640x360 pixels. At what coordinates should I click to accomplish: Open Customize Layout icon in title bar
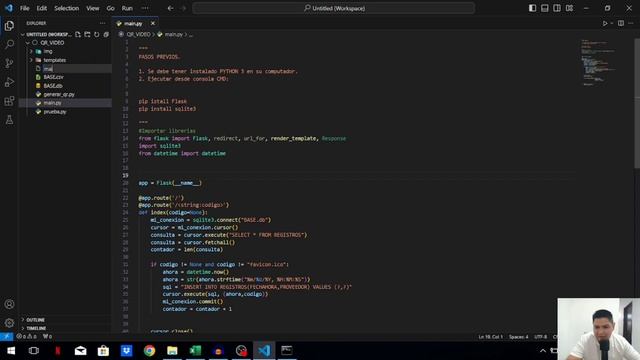[x=569, y=8]
